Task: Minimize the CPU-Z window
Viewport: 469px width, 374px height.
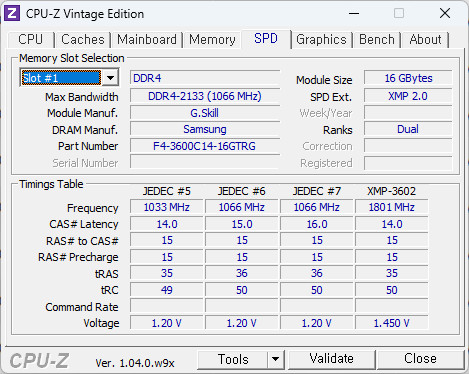Action: tap(354, 13)
